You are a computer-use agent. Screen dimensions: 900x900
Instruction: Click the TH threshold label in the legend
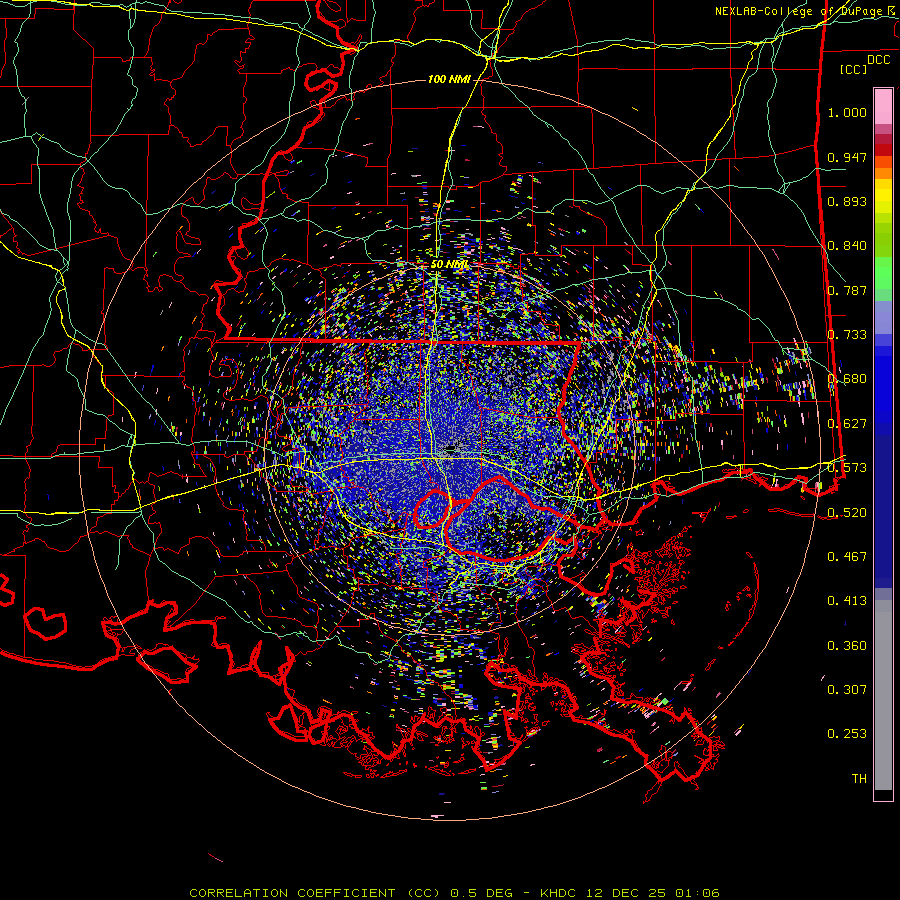click(859, 779)
